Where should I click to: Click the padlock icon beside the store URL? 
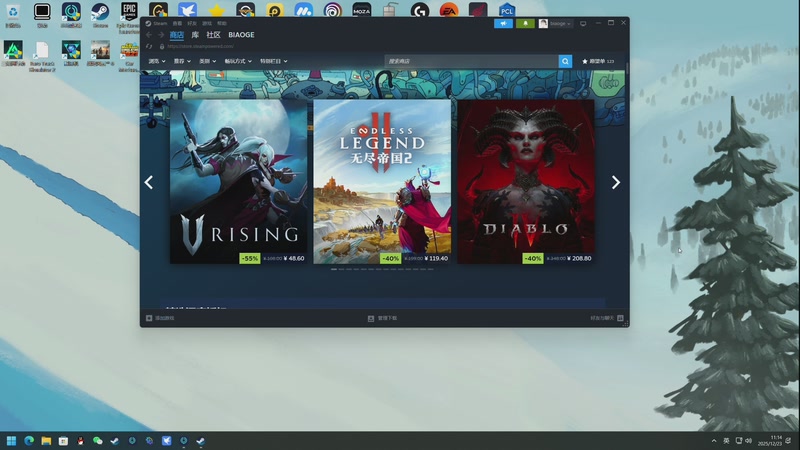162,46
